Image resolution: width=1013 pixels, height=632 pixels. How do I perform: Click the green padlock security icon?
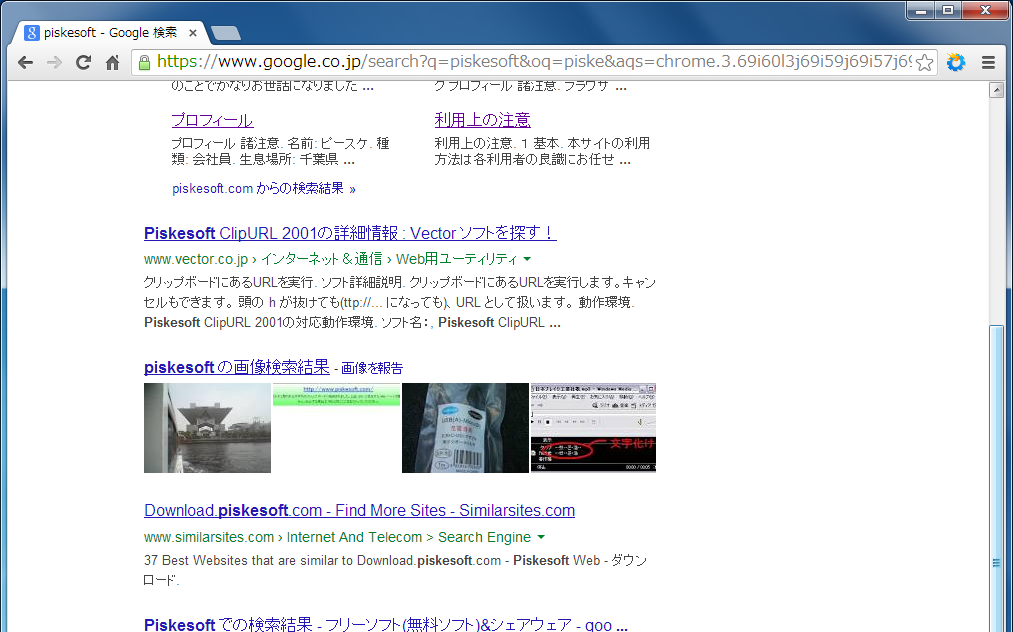[x=145, y=63]
